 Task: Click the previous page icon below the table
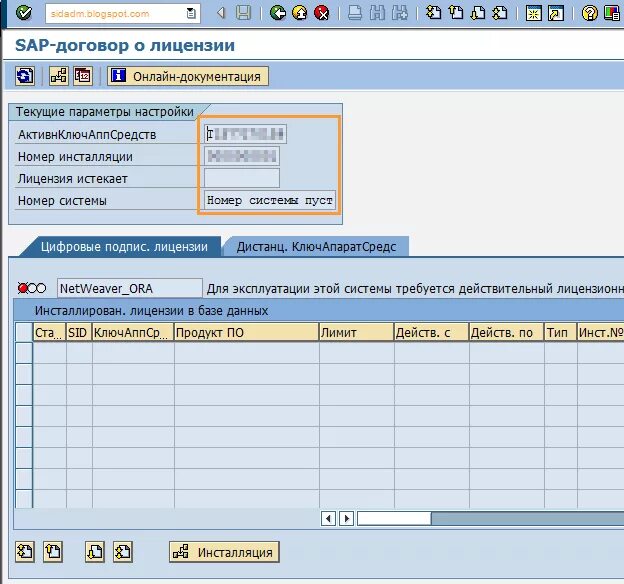pyautogui.click(x=53, y=552)
